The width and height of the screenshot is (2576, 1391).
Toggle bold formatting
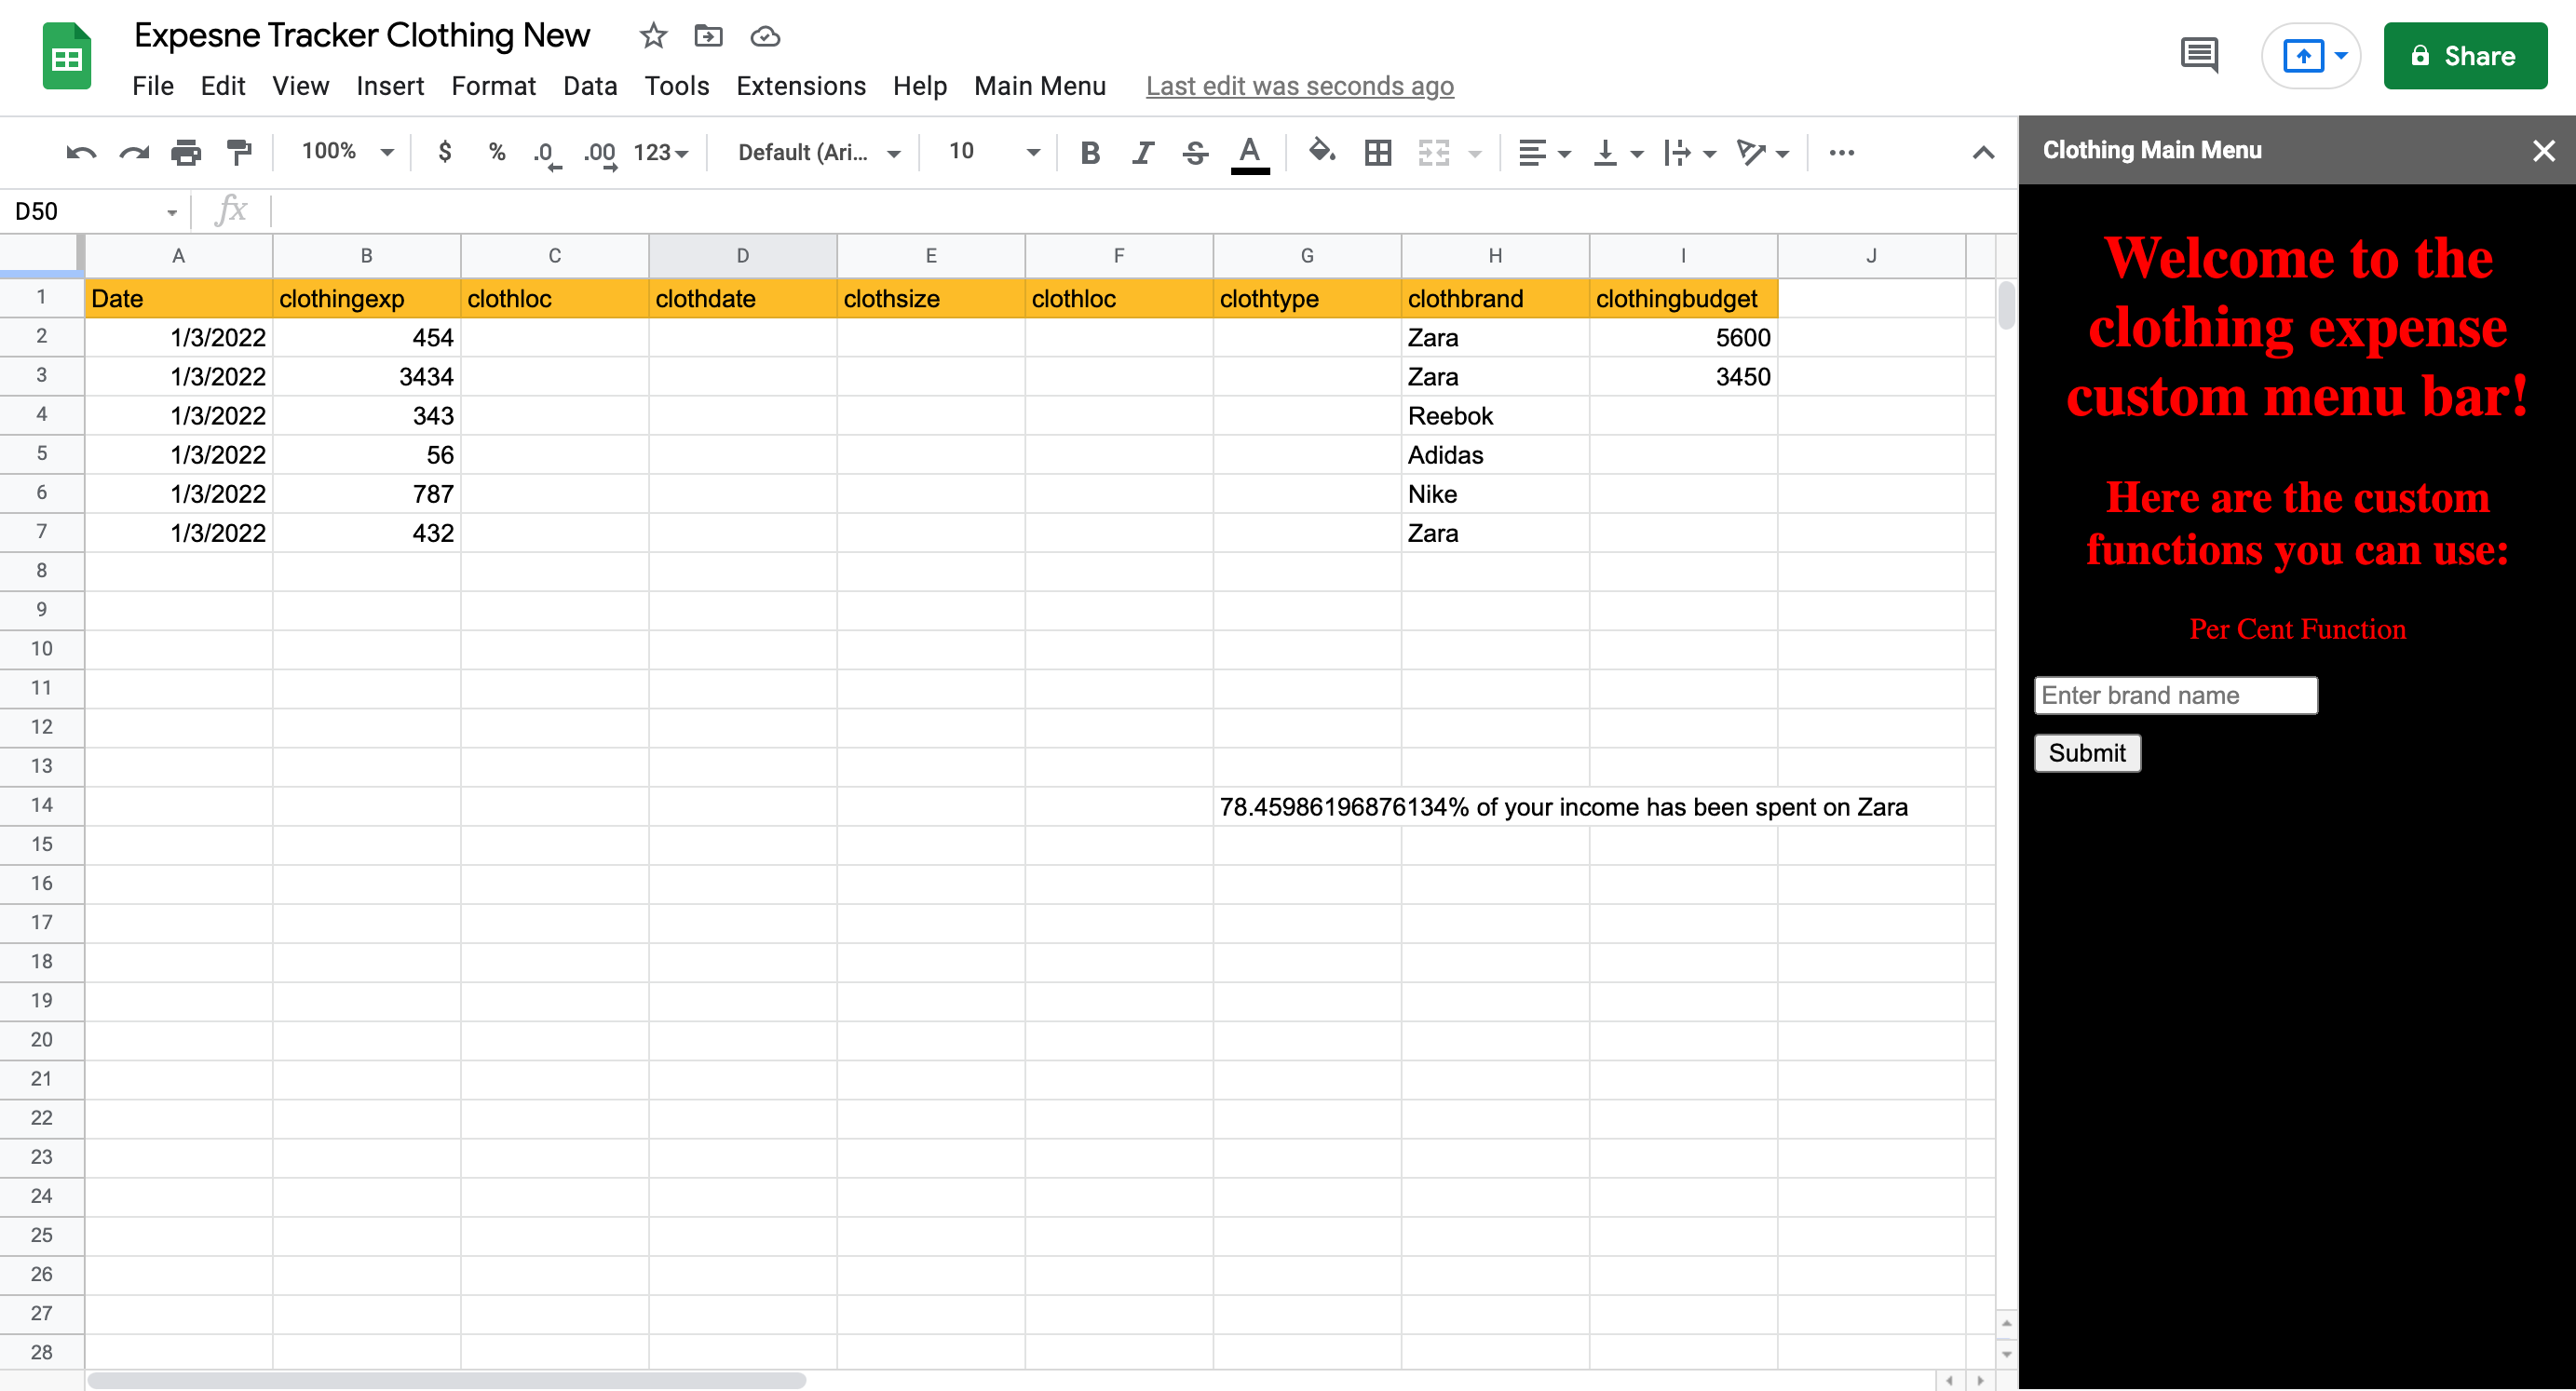point(1090,153)
